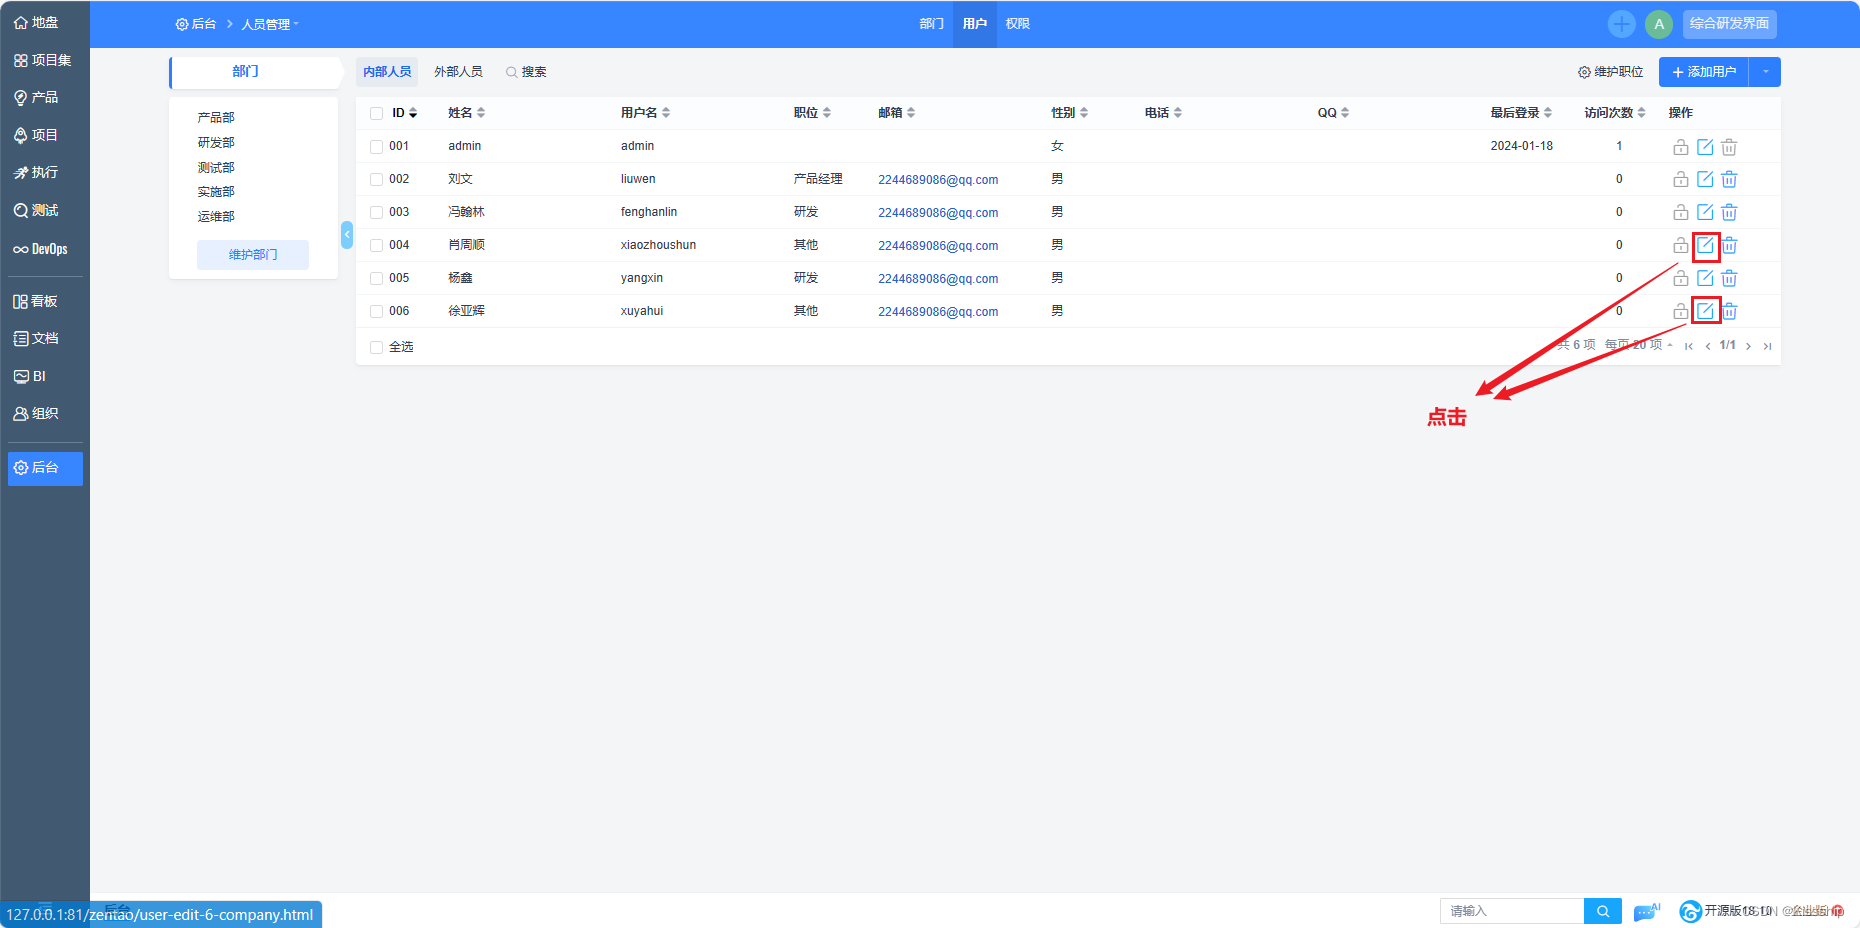Sort by 最后登录 column

coord(1522,113)
